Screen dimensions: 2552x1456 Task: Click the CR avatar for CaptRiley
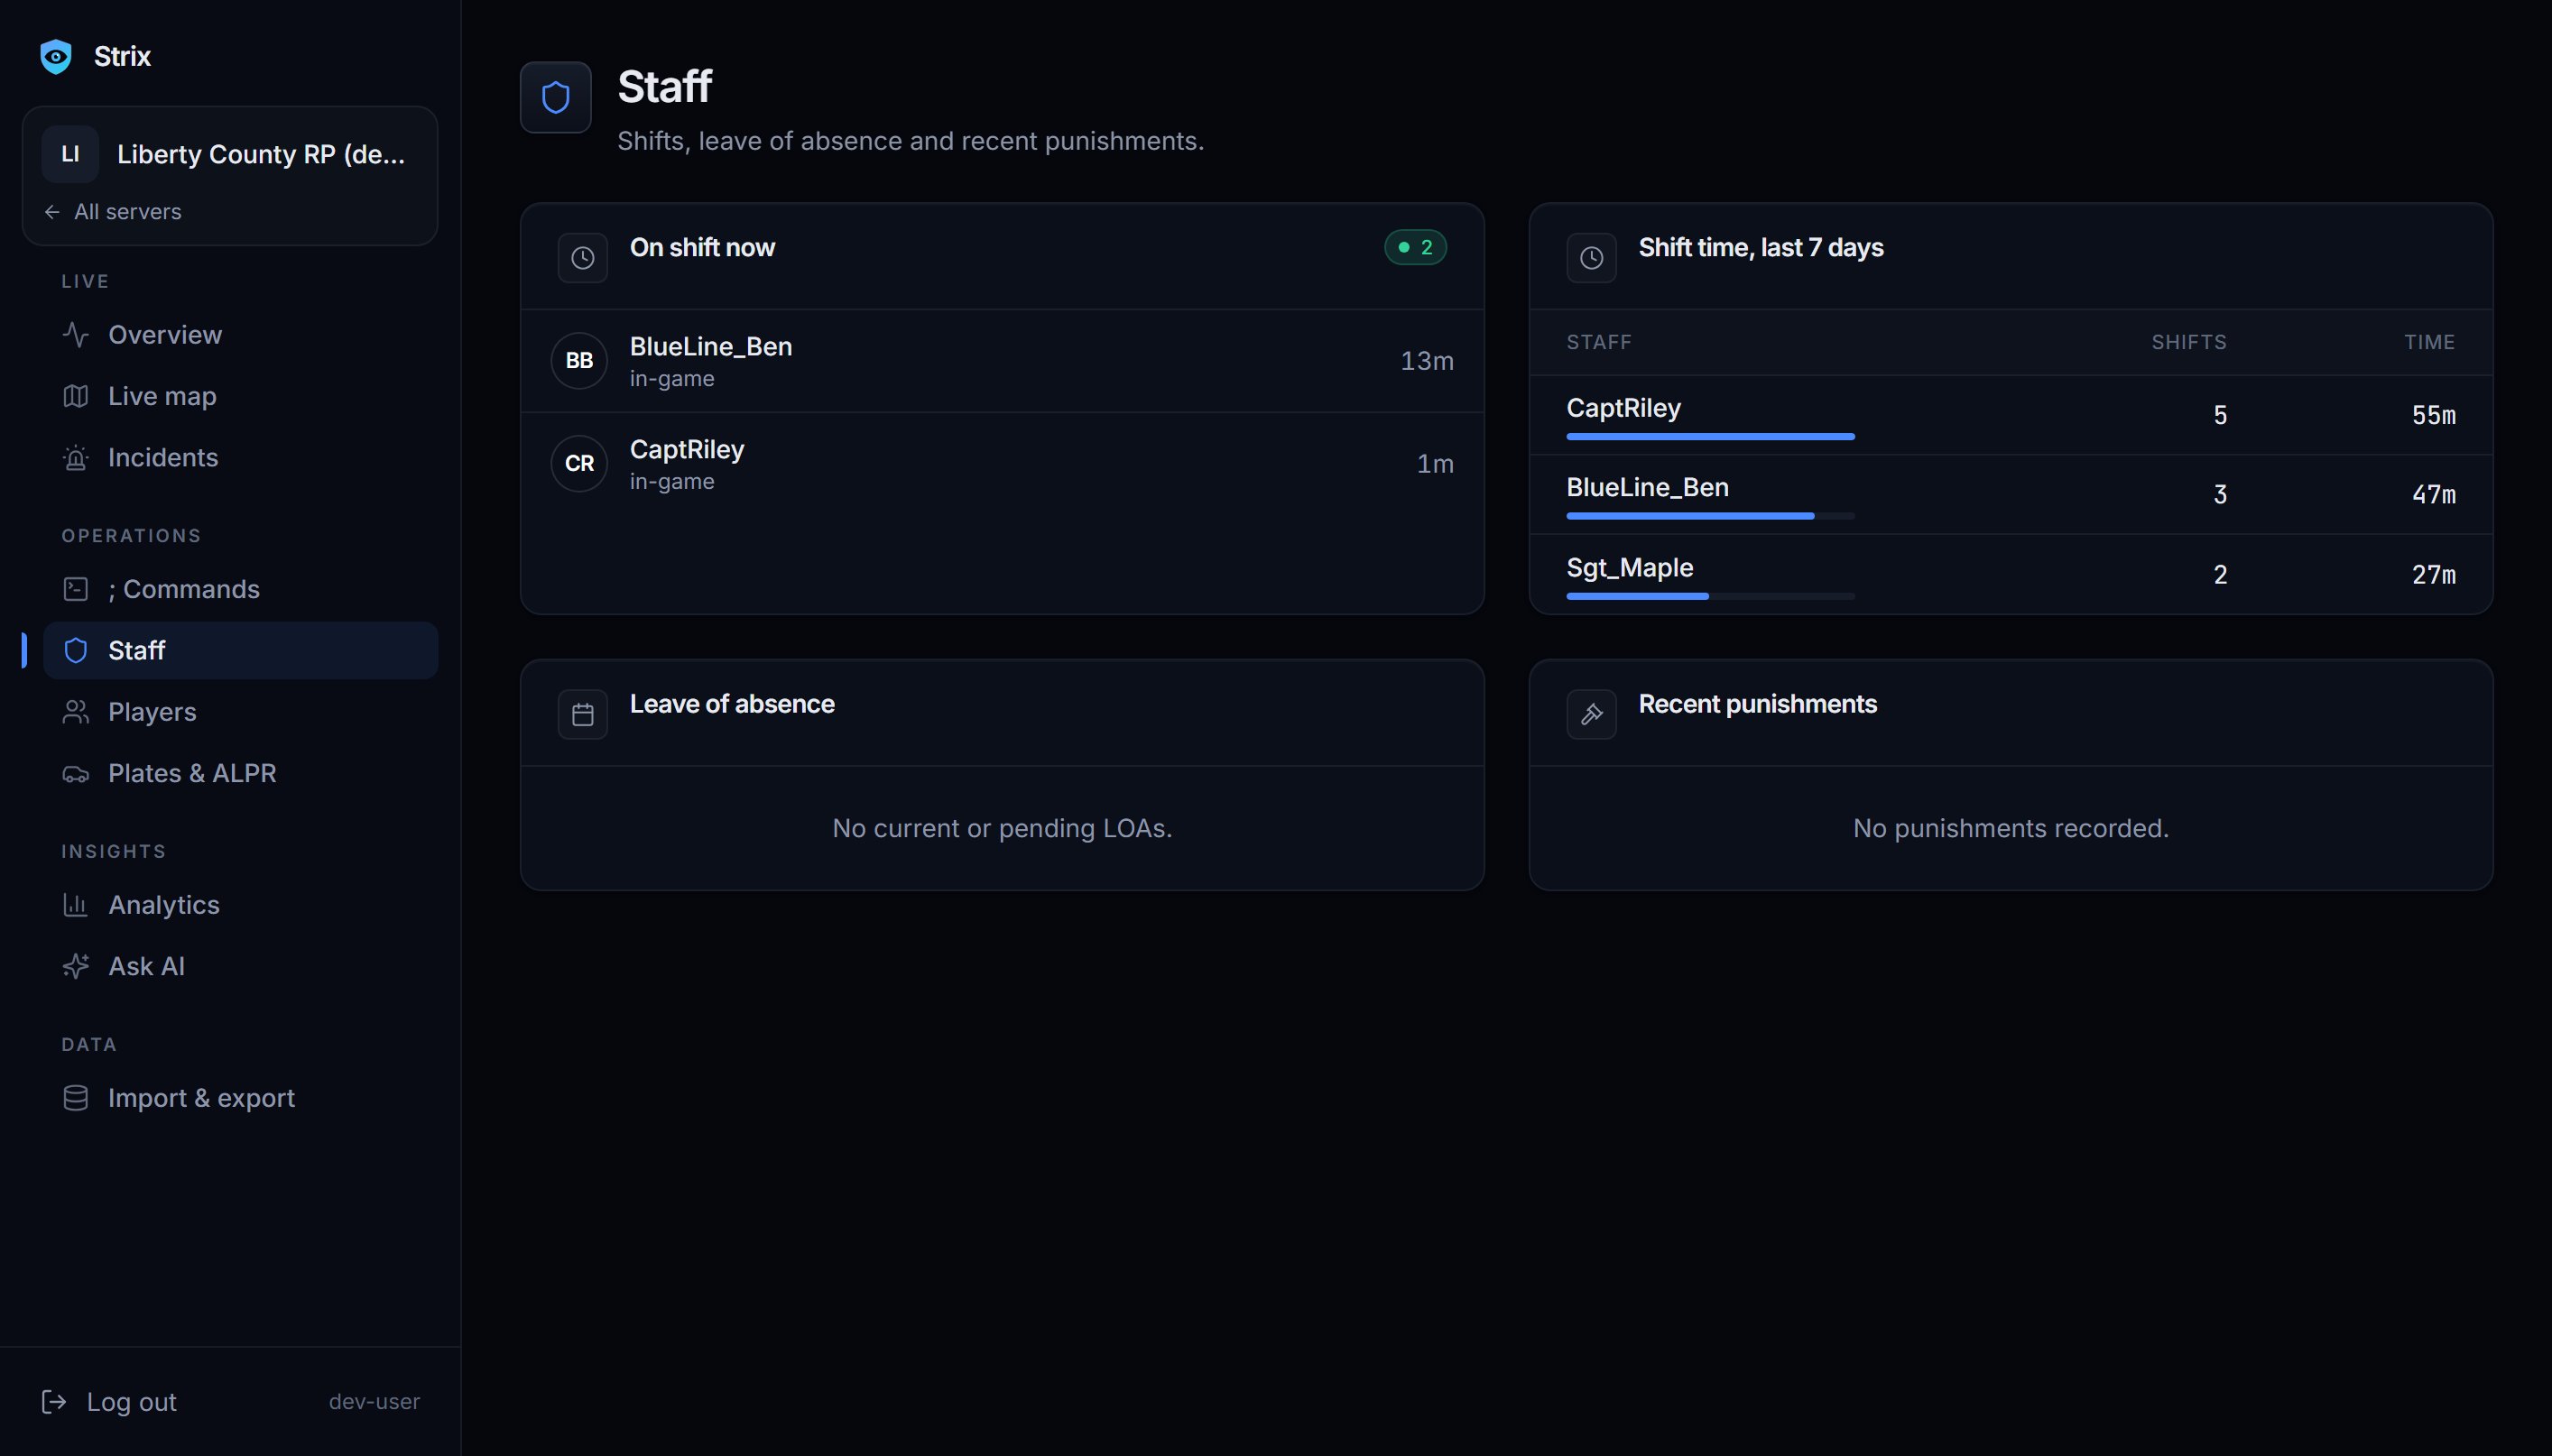click(x=579, y=464)
